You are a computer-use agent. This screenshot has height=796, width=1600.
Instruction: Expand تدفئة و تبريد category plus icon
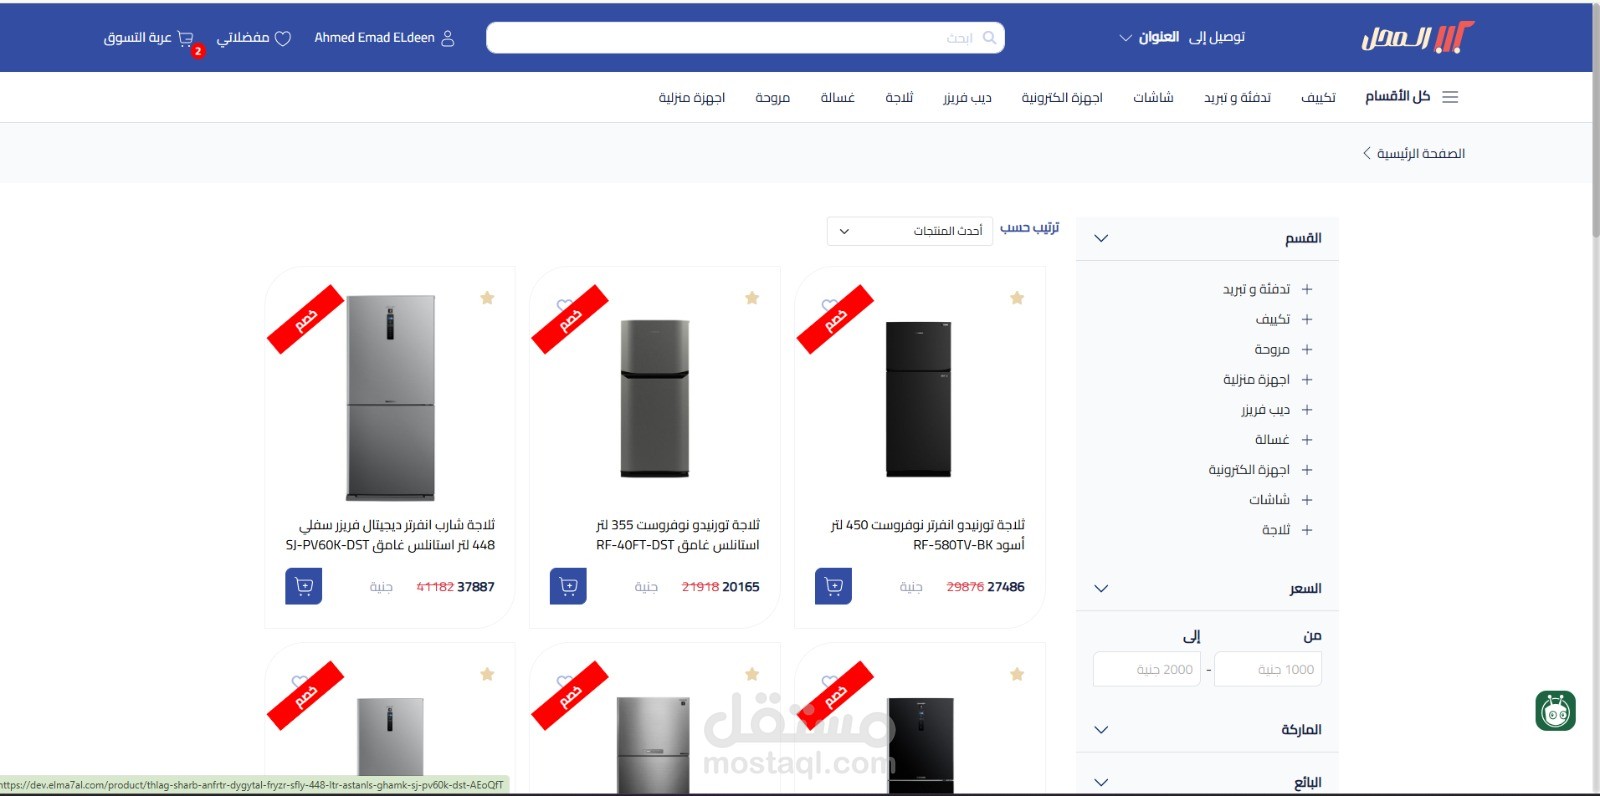click(x=1306, y=289)
